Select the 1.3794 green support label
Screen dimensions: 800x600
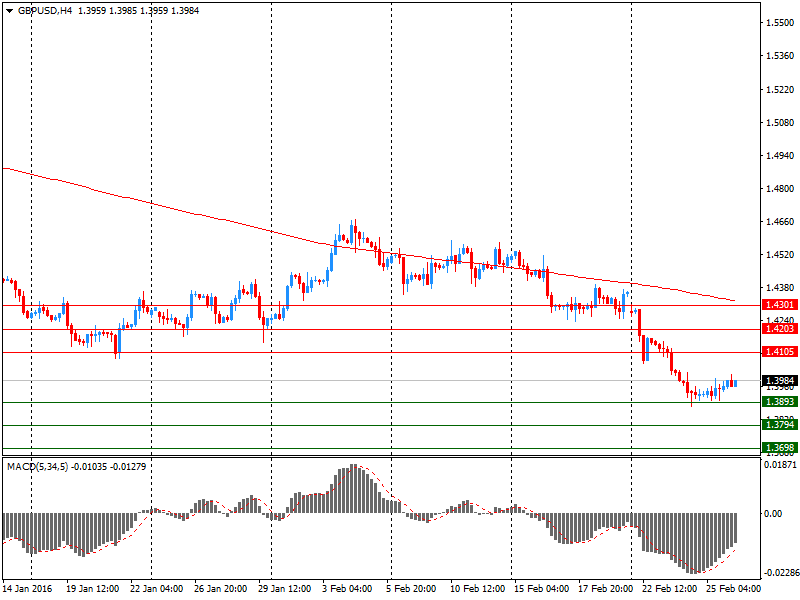[780, 424]
